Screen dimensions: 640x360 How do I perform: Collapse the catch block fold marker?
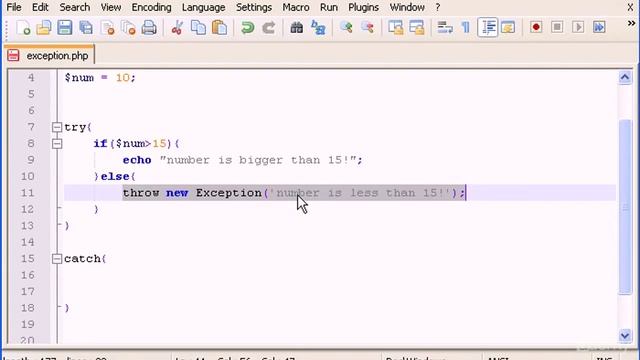(57, 259)
